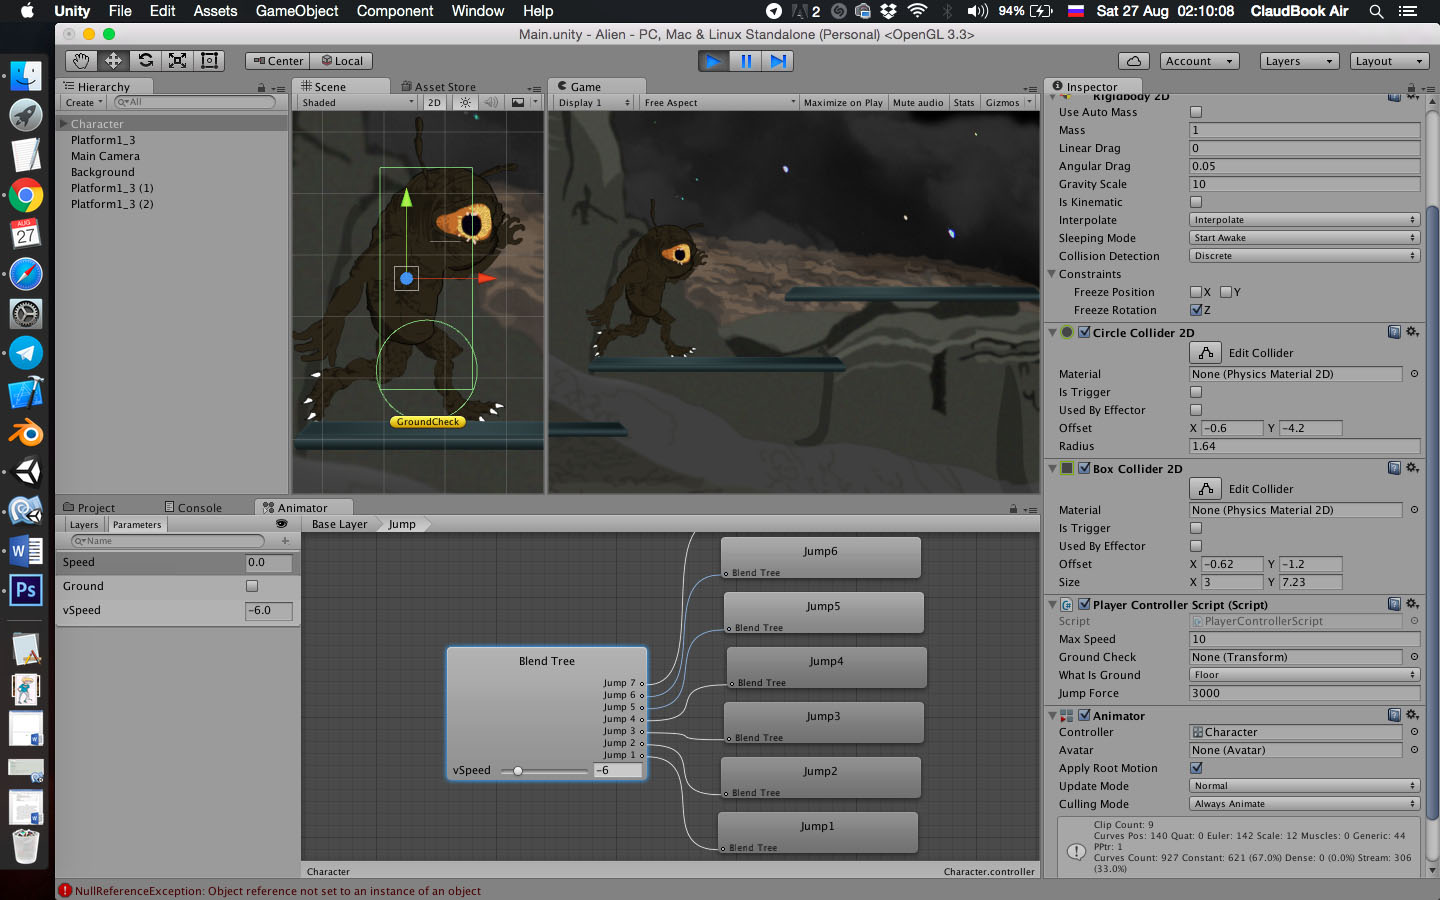Uncheck Apply Root Motion
The width and height of the screenshot is (1440, 900).
point(1196,768)
